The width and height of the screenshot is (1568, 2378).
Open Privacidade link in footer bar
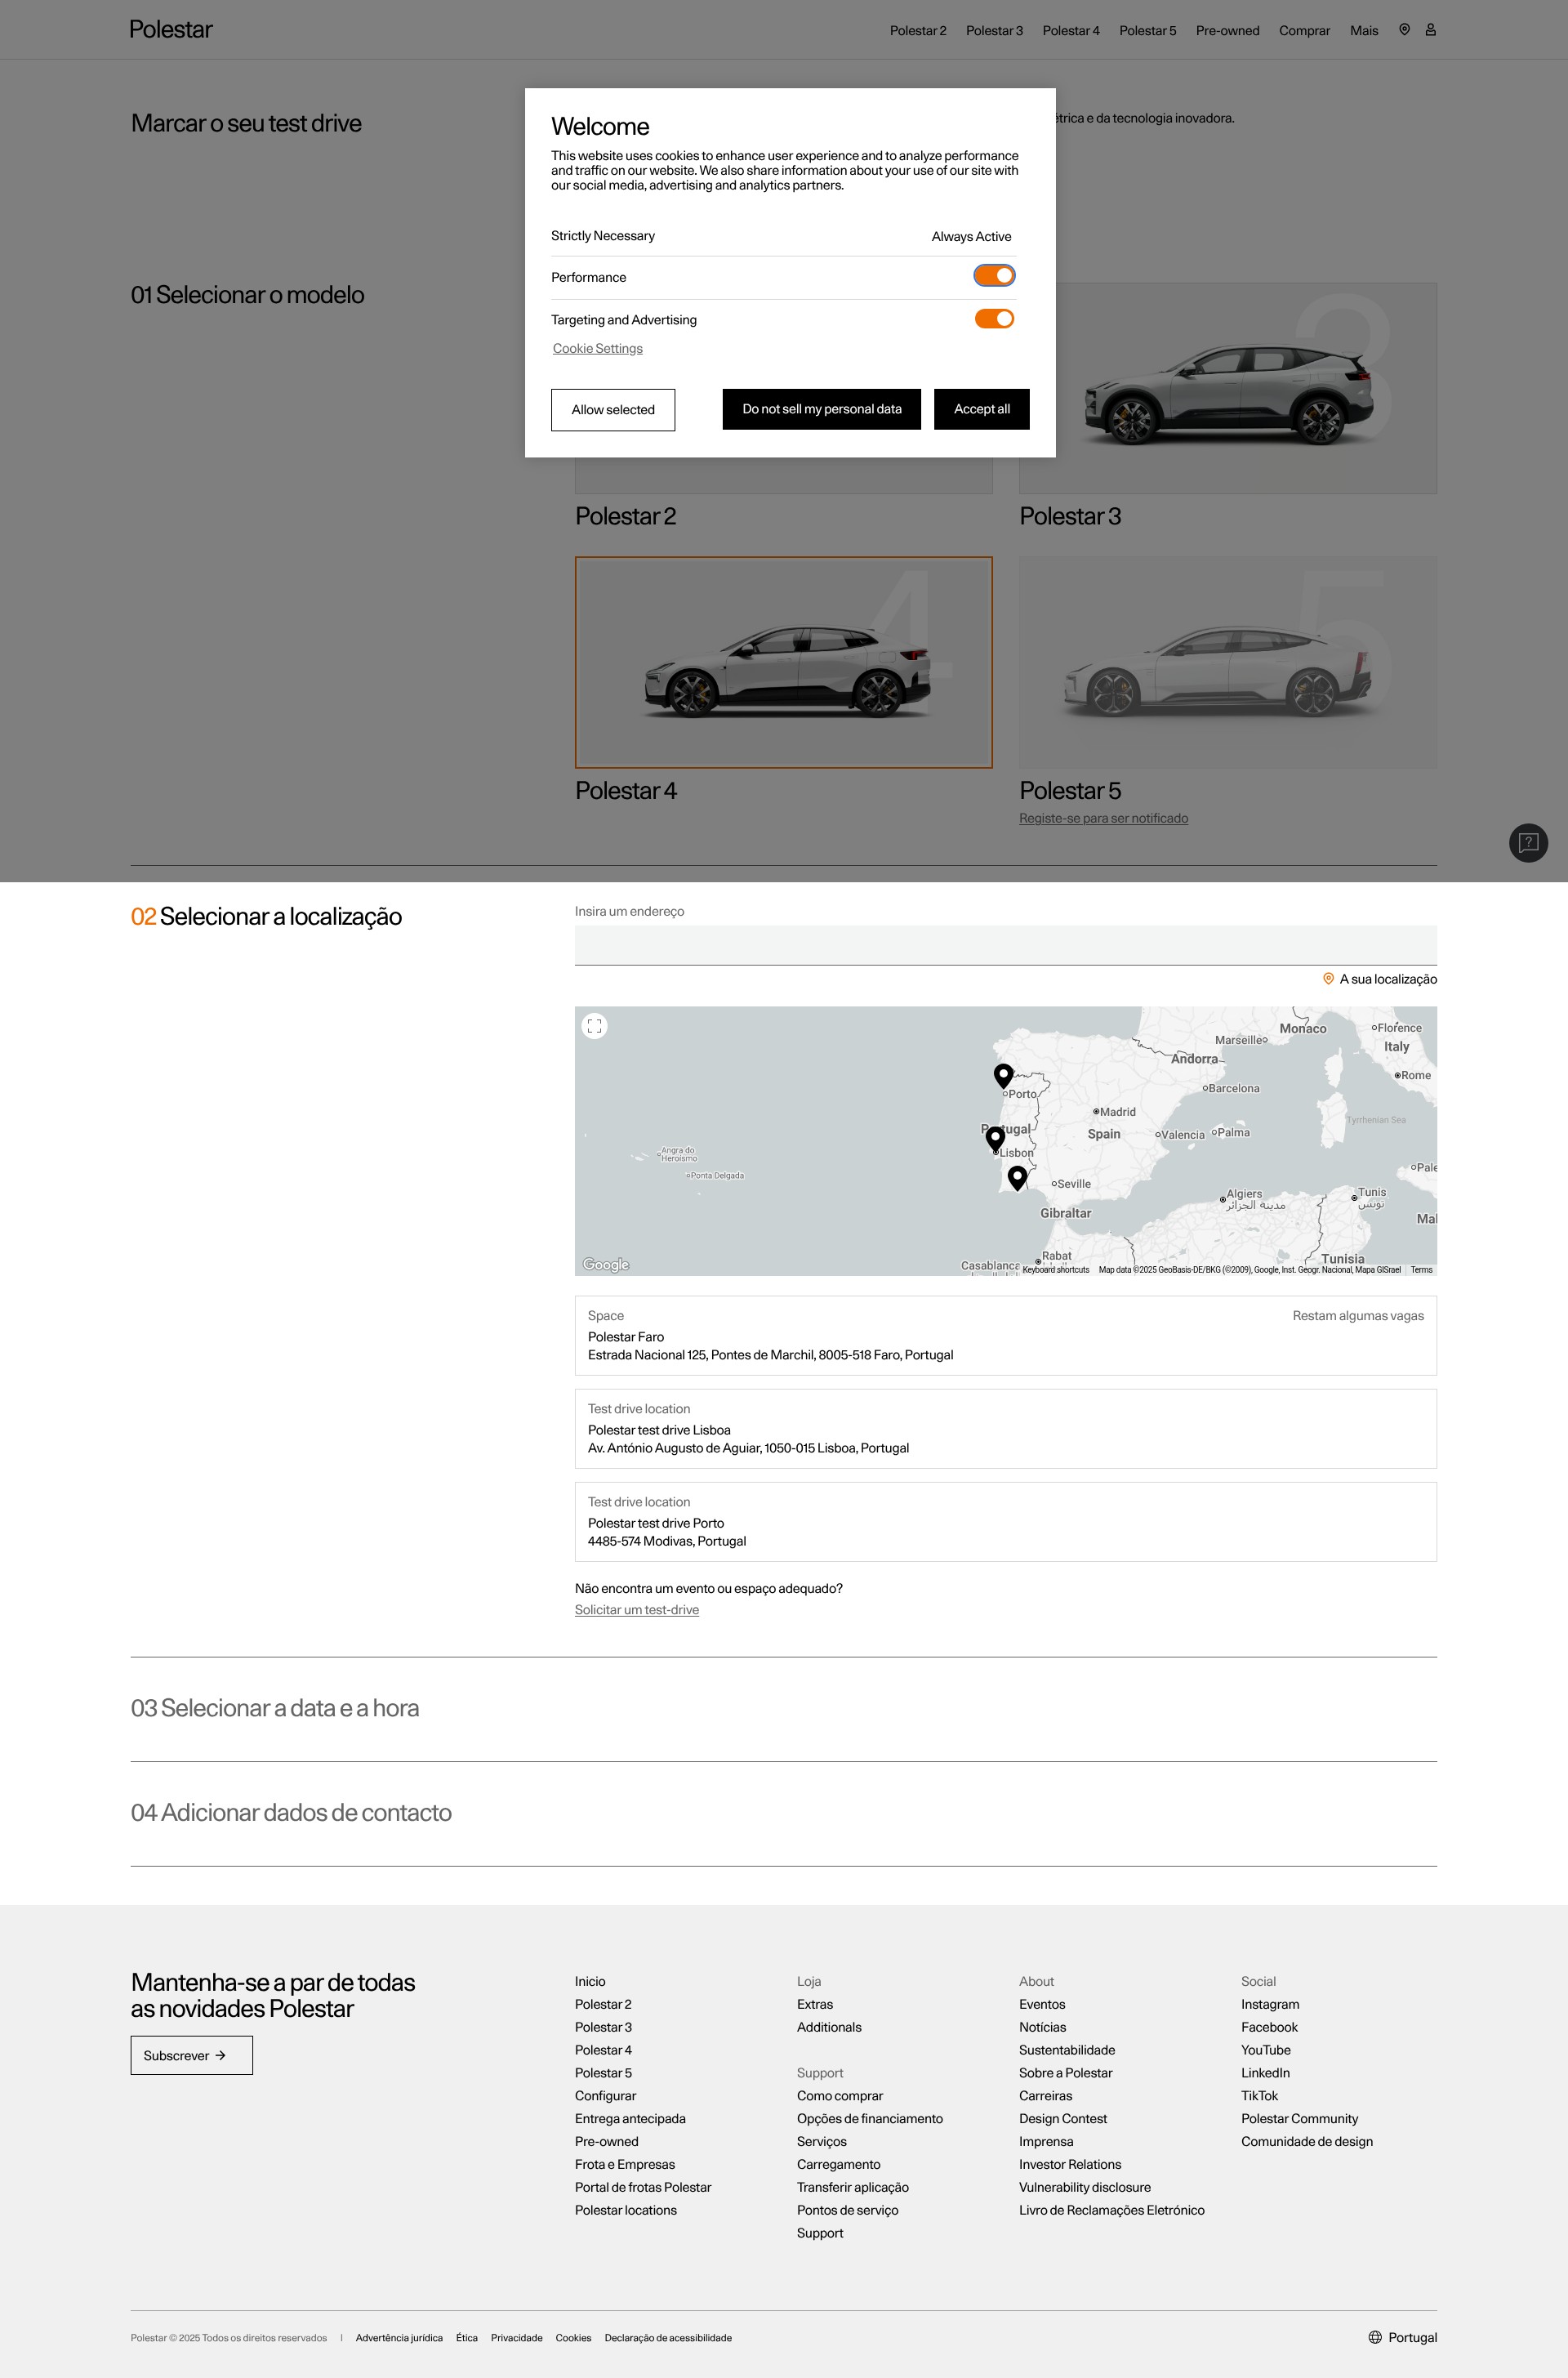point(516,2338)
